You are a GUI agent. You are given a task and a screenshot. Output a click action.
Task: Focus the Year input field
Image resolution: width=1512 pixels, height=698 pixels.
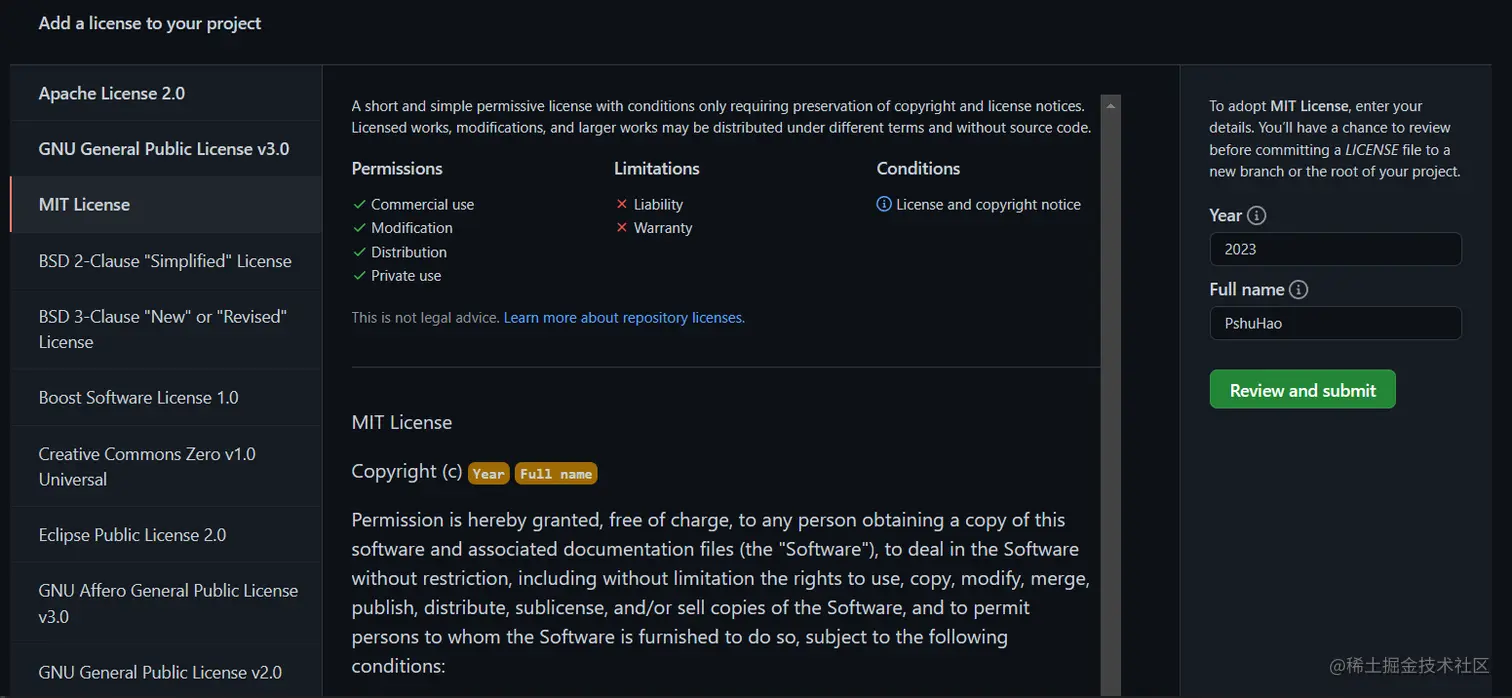pos(1334,249)
